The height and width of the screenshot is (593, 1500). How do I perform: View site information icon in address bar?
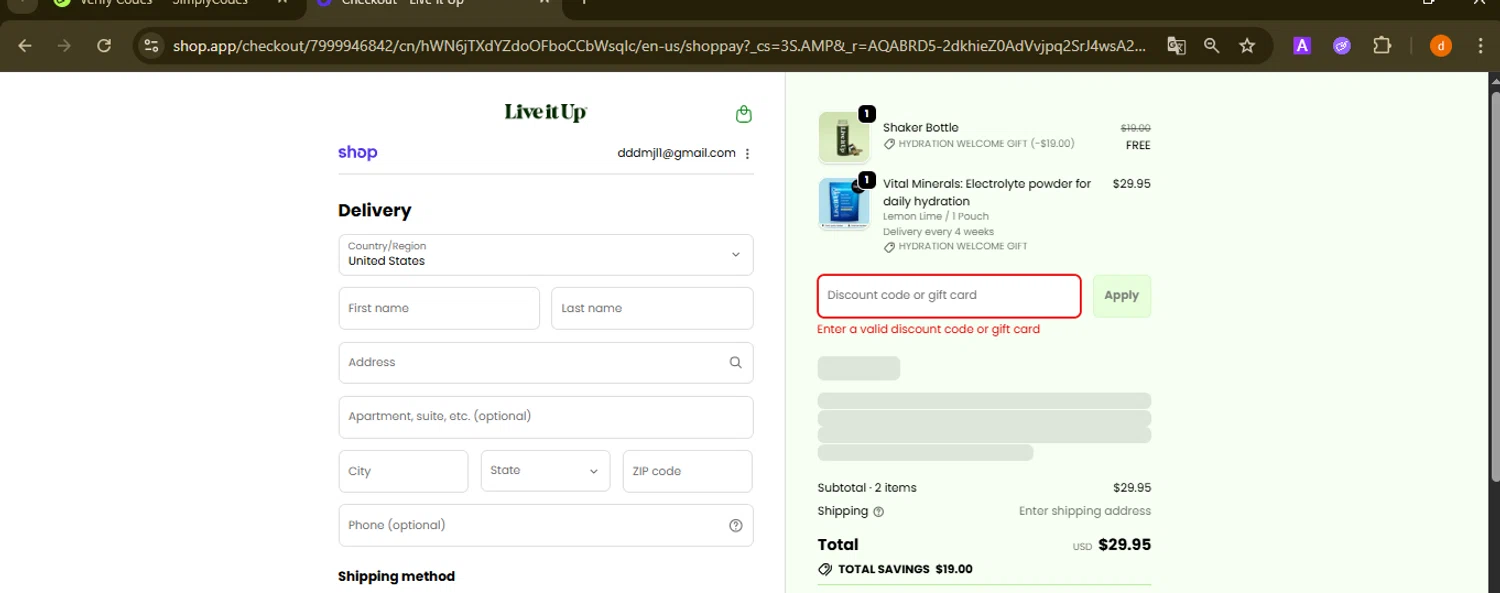pos(151,45)
